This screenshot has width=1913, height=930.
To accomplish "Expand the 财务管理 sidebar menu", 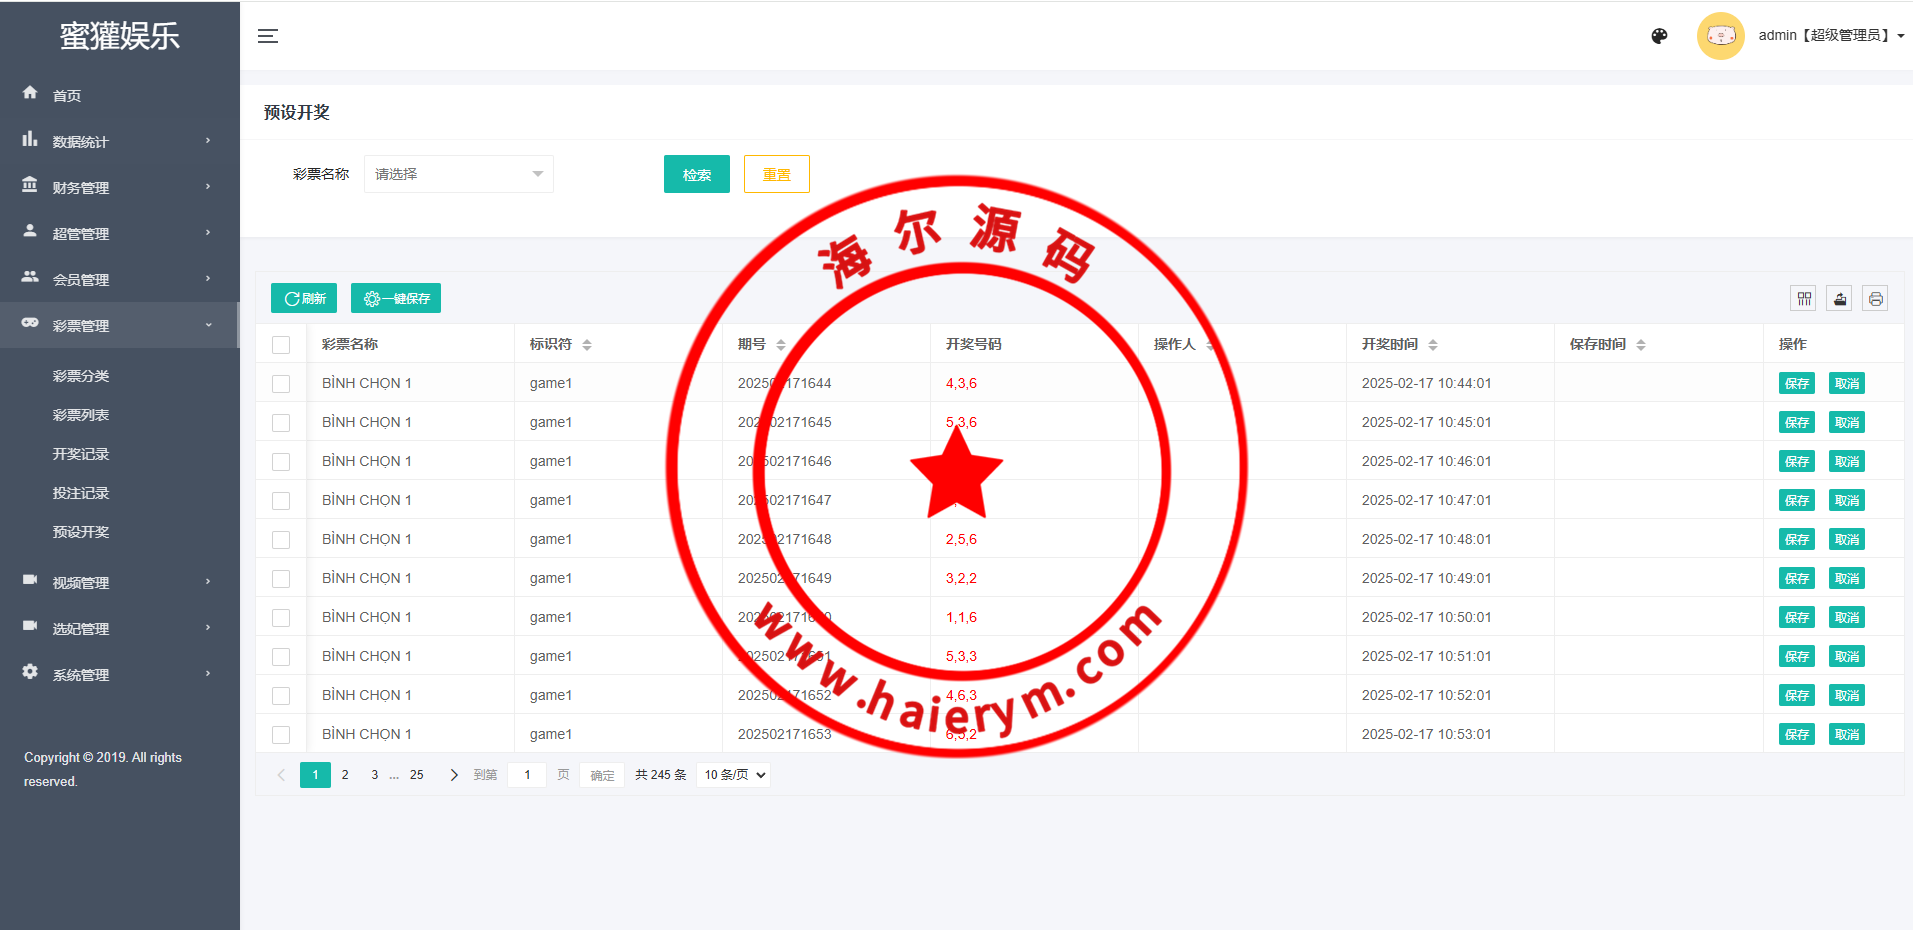I will click(x=119, y=187).
